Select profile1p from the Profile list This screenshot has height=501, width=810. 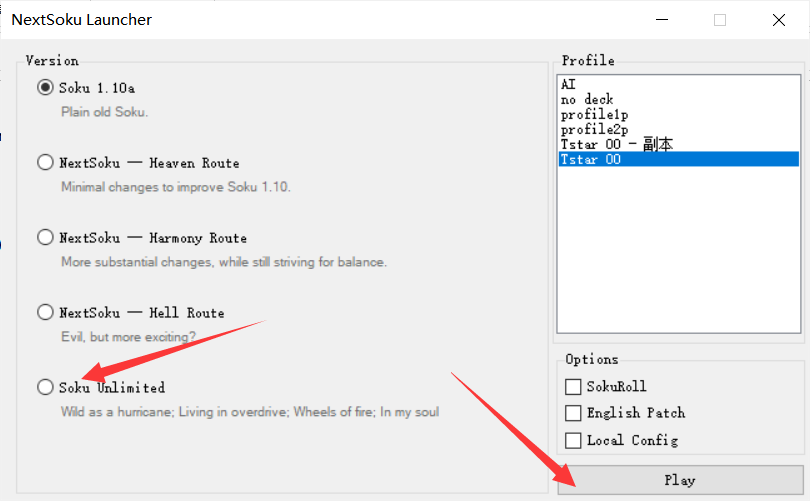594,115
